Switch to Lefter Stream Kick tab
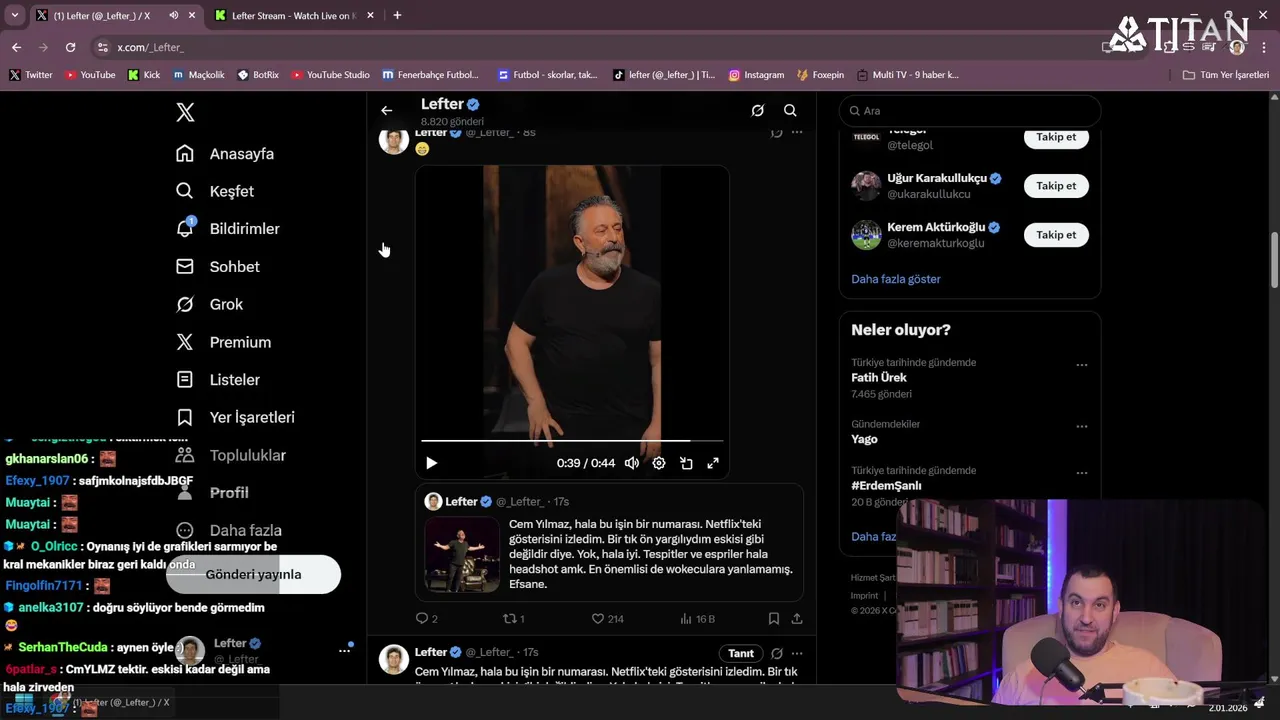Screen dimensions: 1280x720 click(x=293, y=16)
